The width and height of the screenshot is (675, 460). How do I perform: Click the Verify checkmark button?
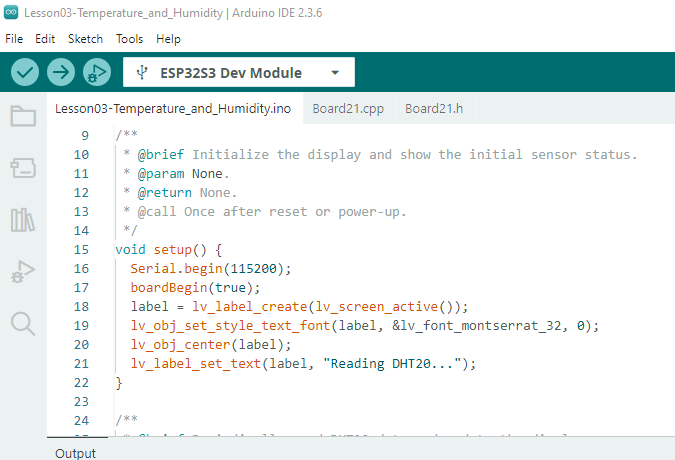point(25,72)
